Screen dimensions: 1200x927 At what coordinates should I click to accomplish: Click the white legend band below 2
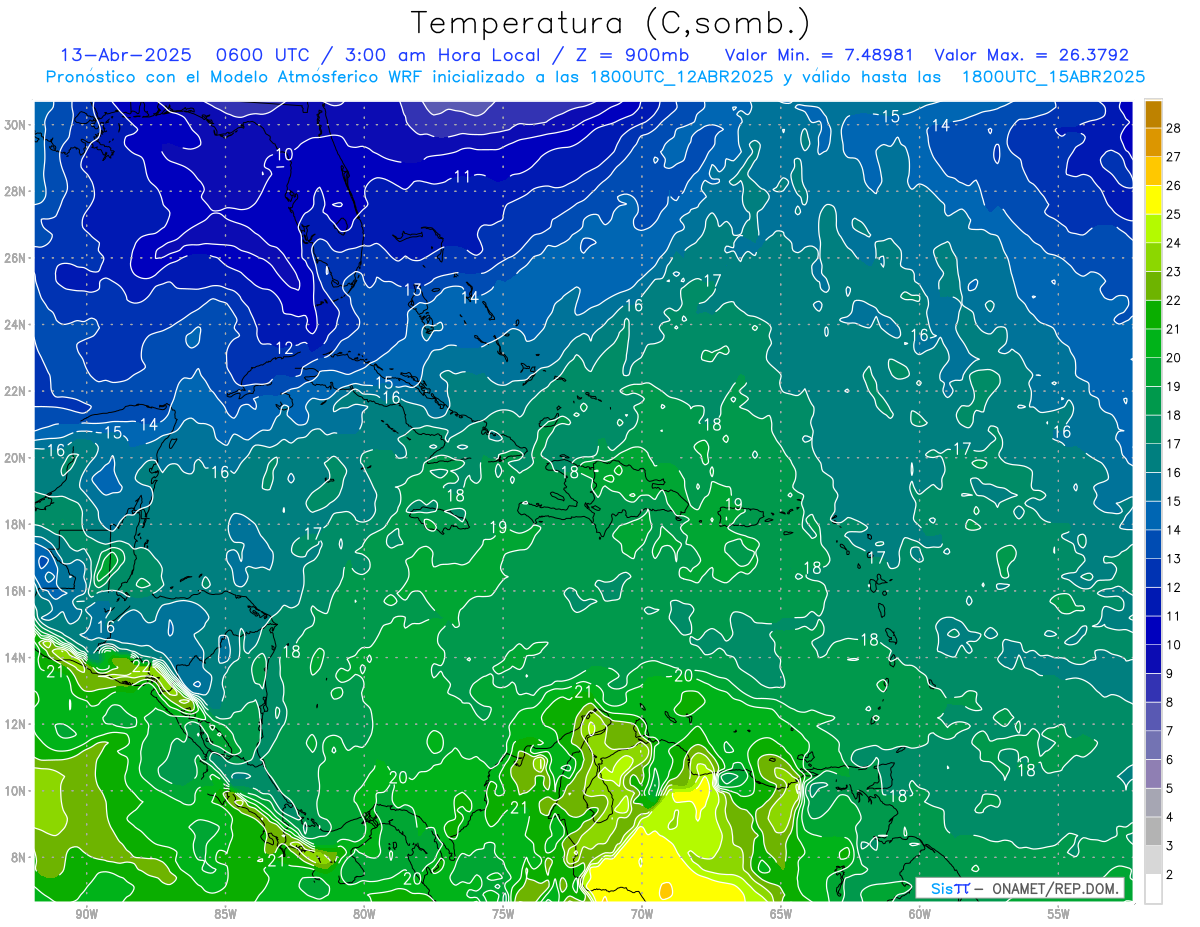tap(1153, 888)
